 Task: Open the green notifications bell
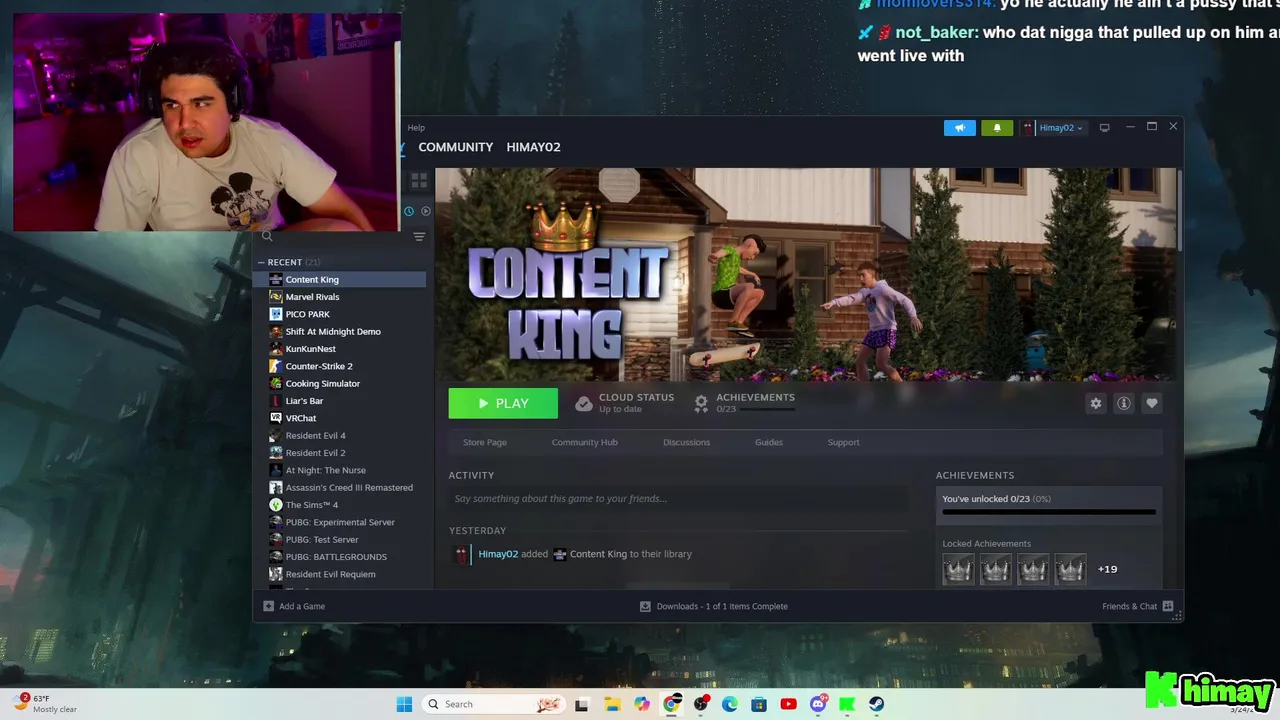(997, 128)
